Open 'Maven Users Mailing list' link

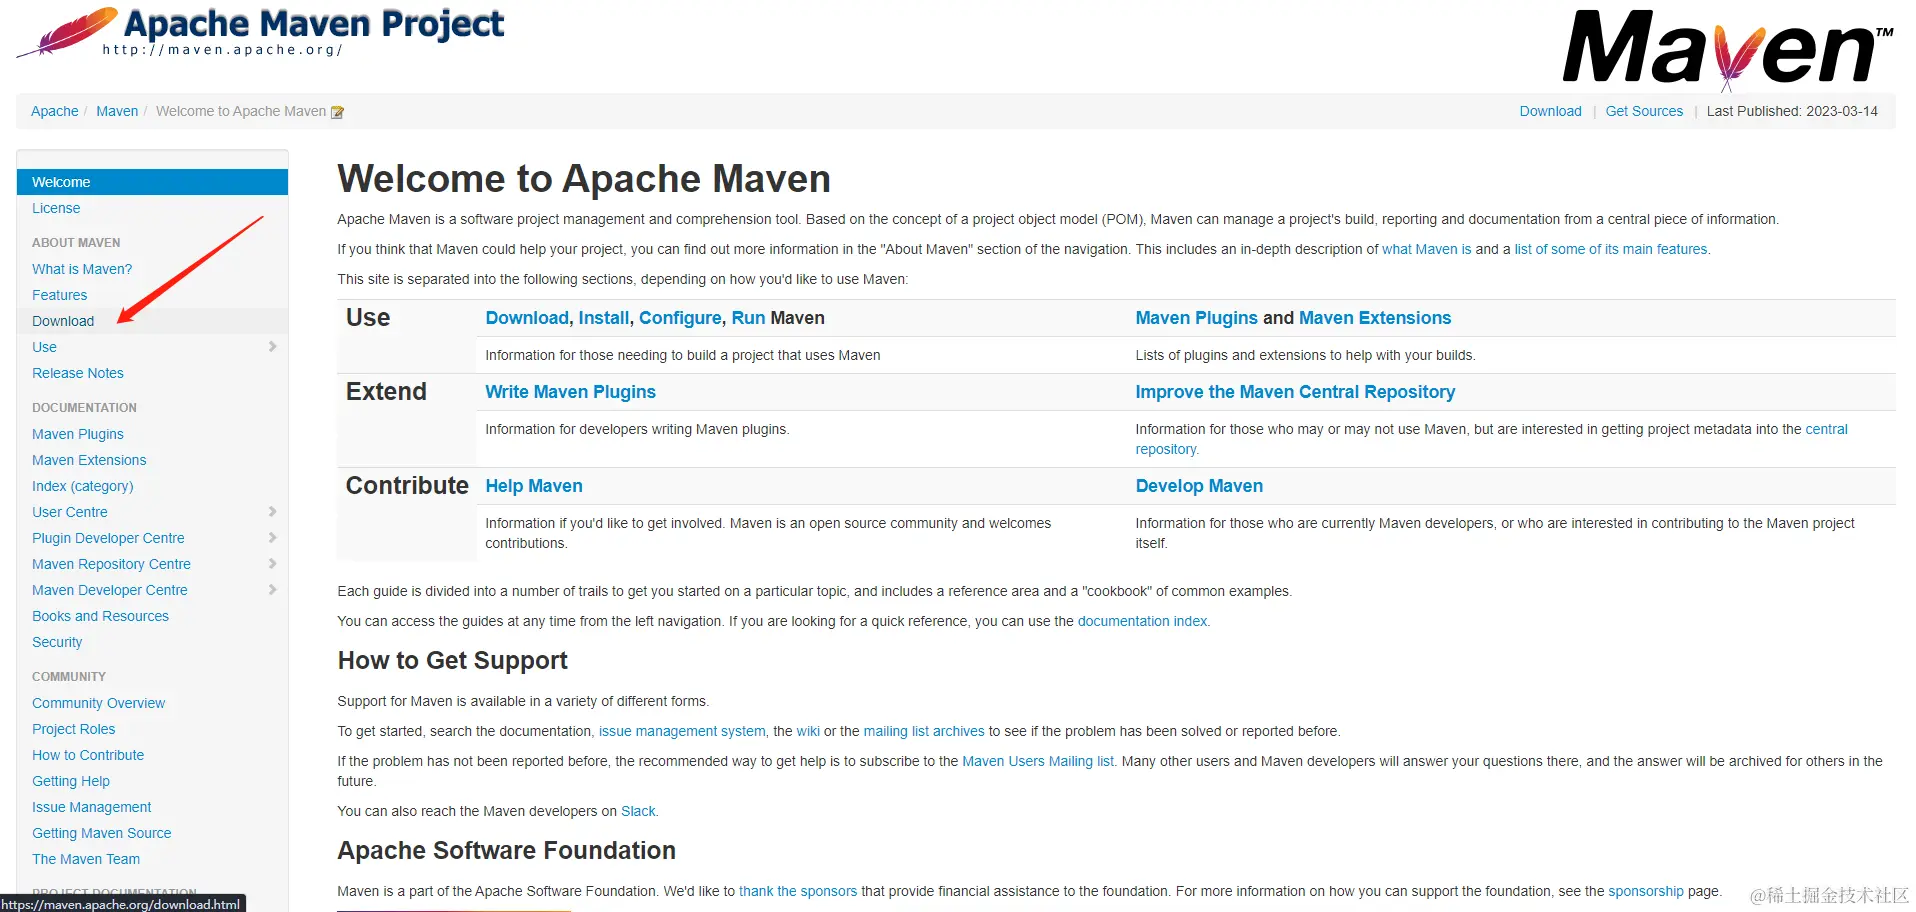(x=1038, y=761)
